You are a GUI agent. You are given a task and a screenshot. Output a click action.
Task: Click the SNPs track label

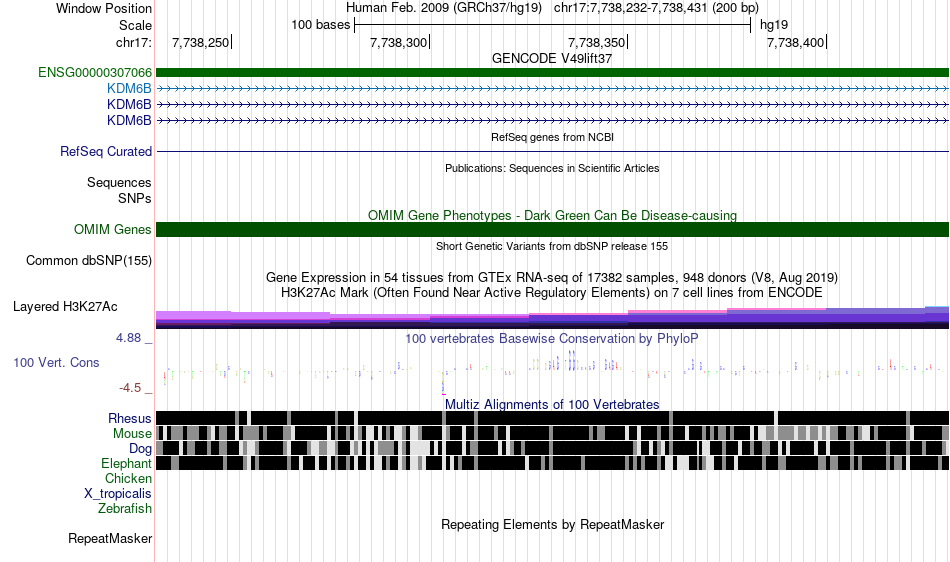click(135, 199)
